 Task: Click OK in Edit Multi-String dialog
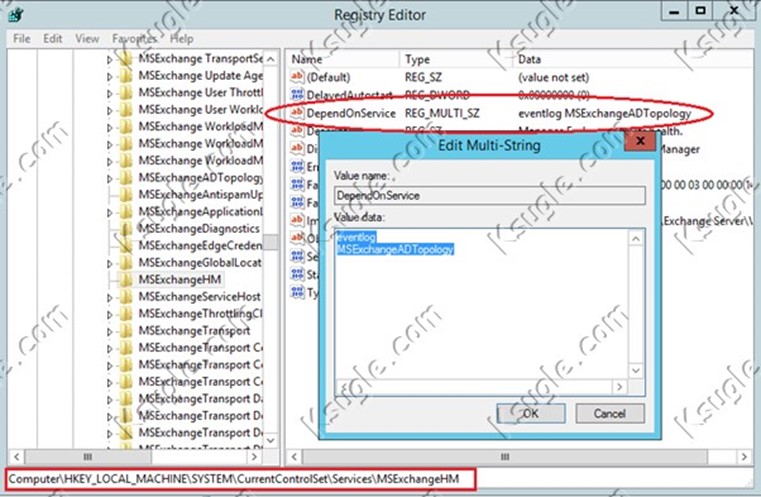[531, 414]
